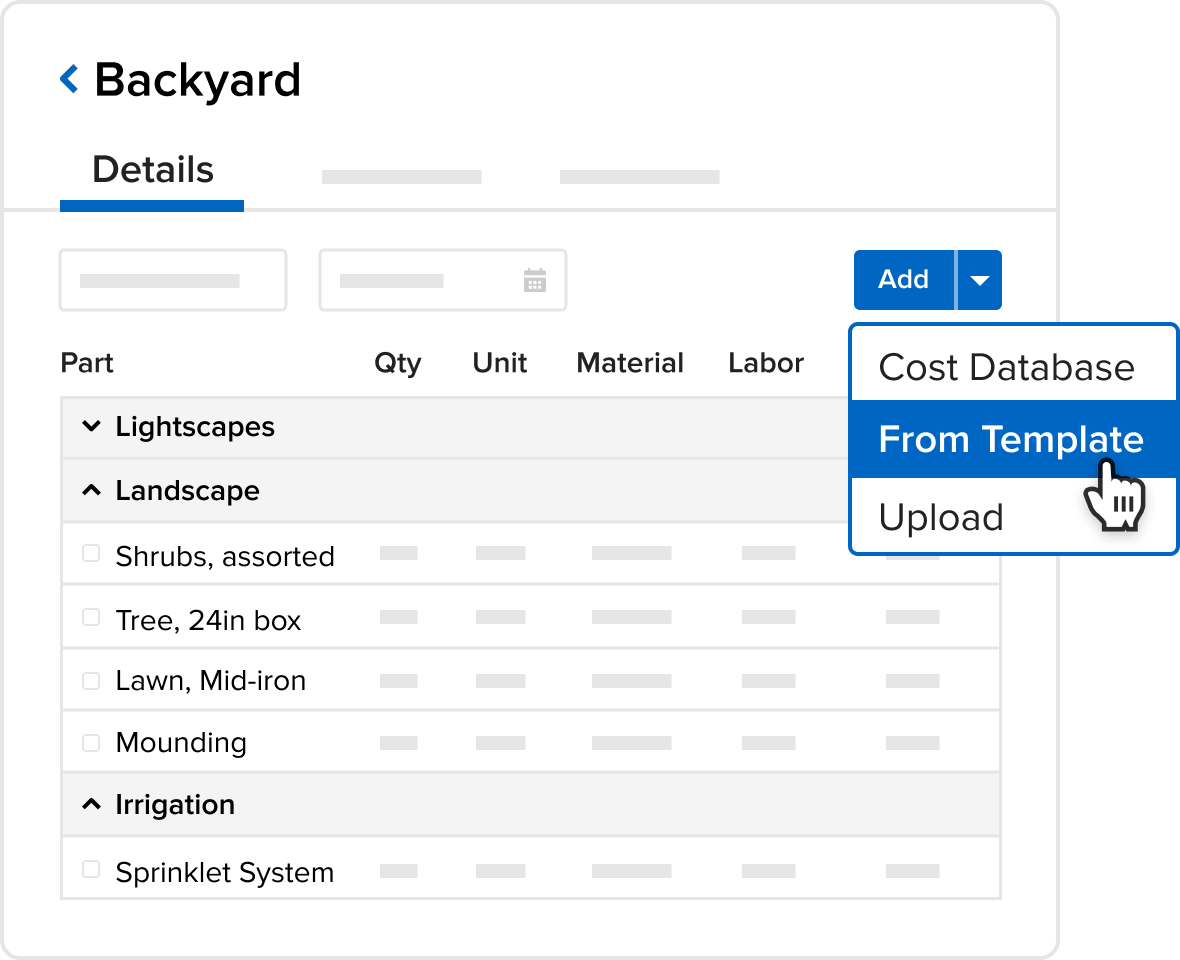1180x960 pixels.
Task: Click the Tree, 24in box part name
Action: [208, 621]
